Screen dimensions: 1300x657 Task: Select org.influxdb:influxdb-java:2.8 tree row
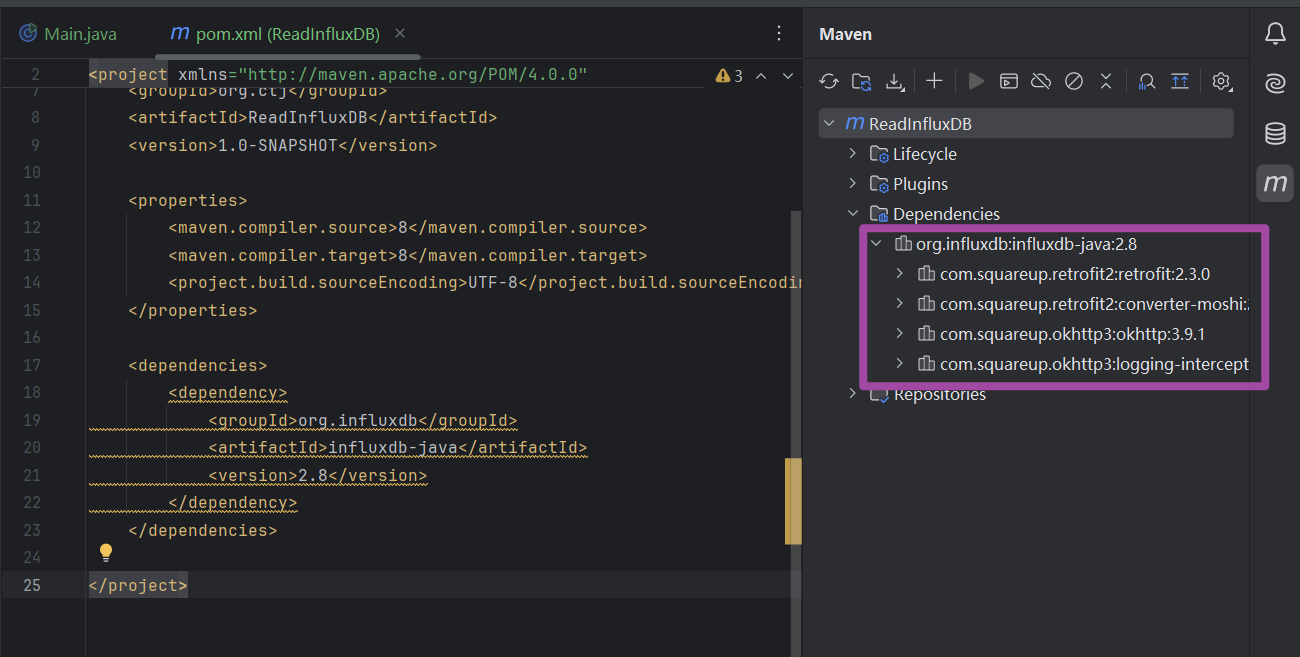pos(1026,244)
